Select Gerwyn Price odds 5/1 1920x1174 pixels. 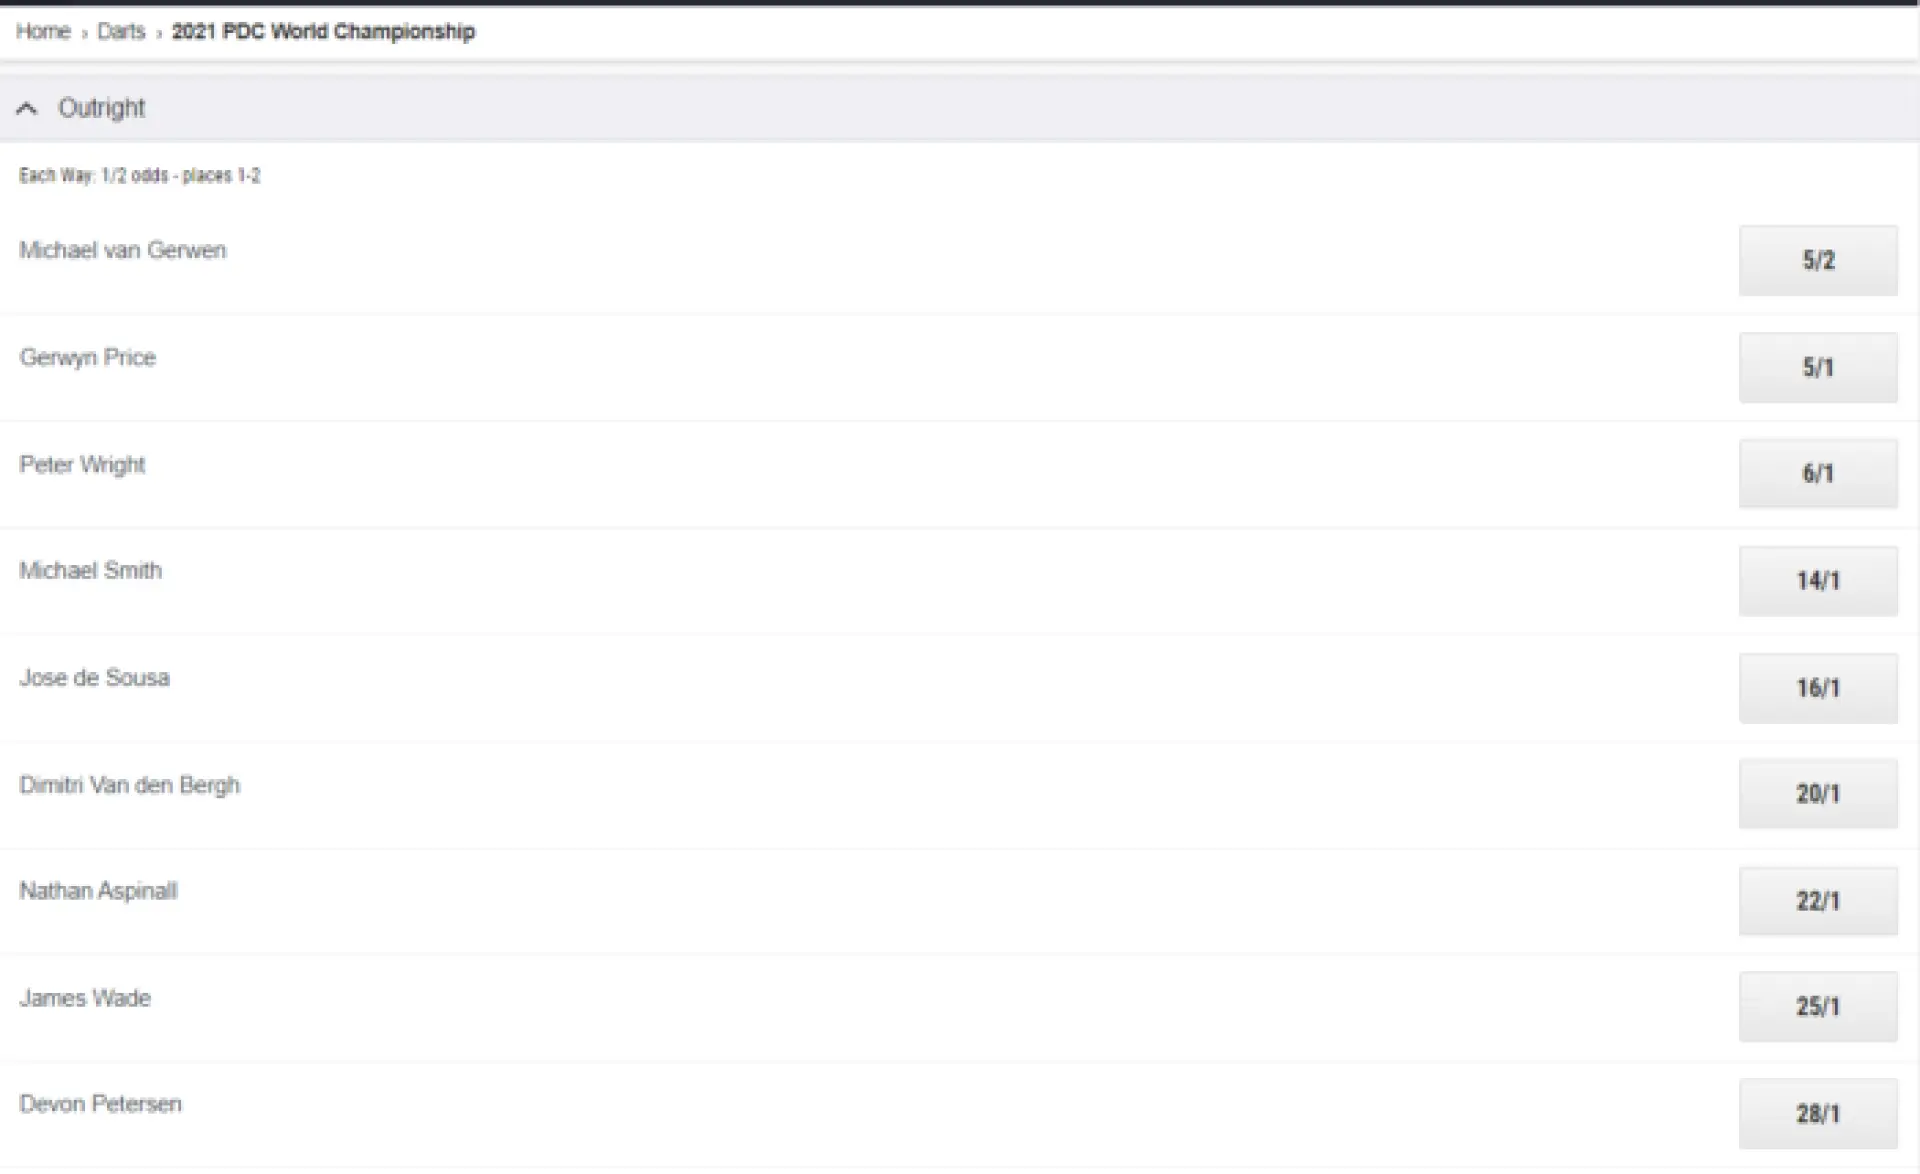pyautogui.click(x=1818, y=367)
